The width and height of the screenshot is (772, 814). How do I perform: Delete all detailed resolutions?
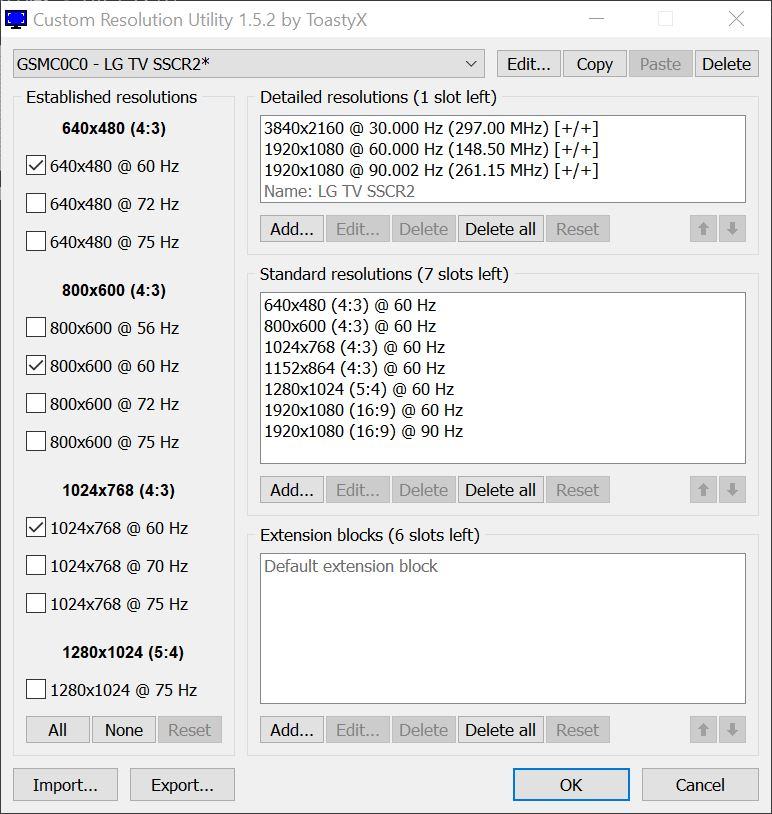500,229
